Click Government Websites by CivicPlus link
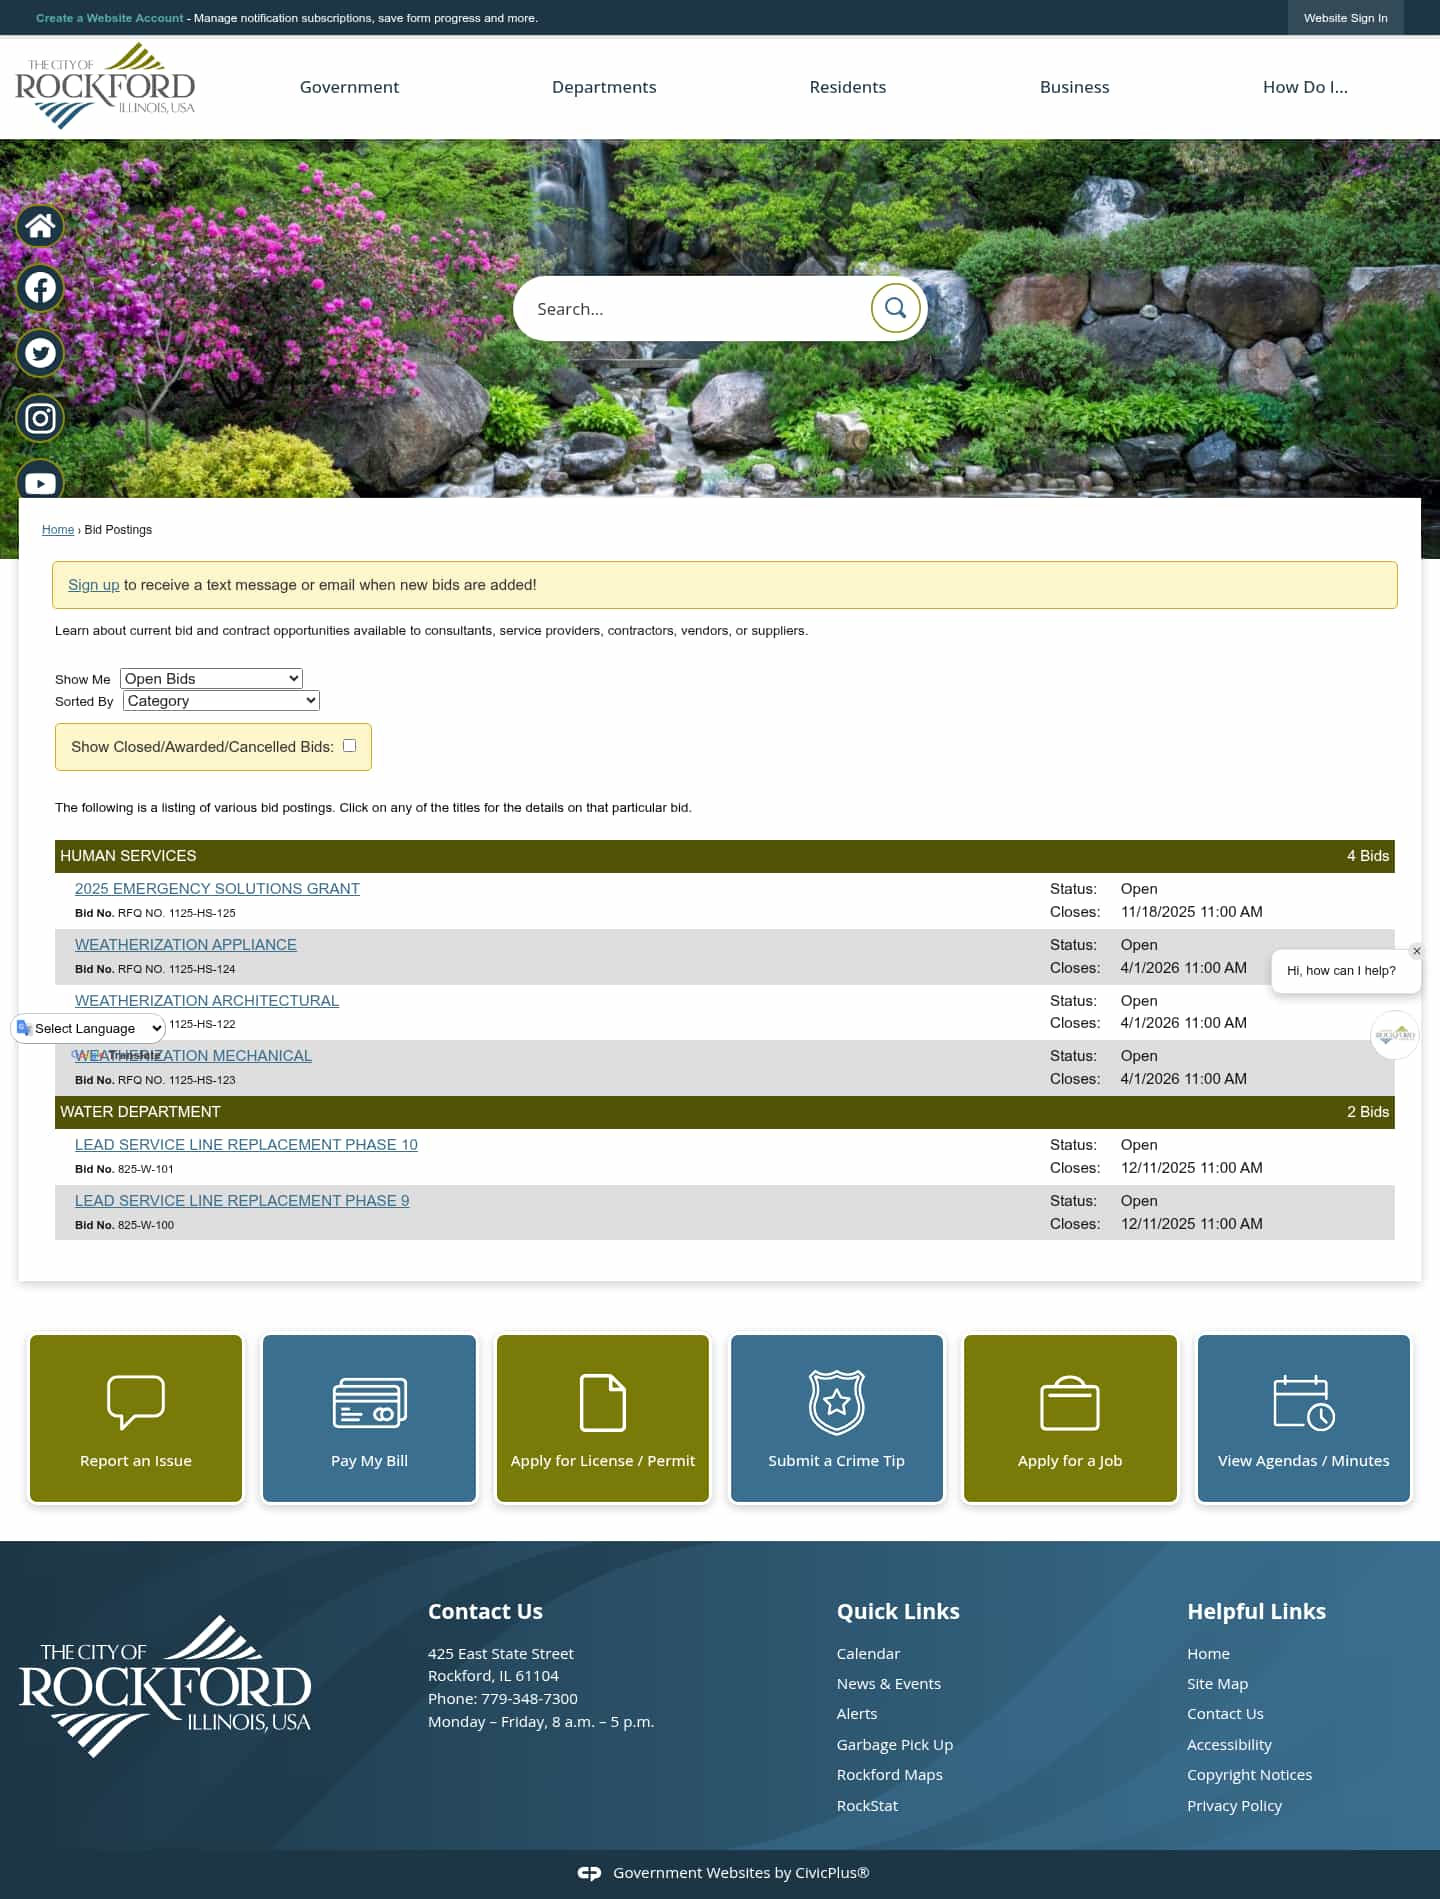Viewport: 1440px width, 1899px height. point(741,1873)
